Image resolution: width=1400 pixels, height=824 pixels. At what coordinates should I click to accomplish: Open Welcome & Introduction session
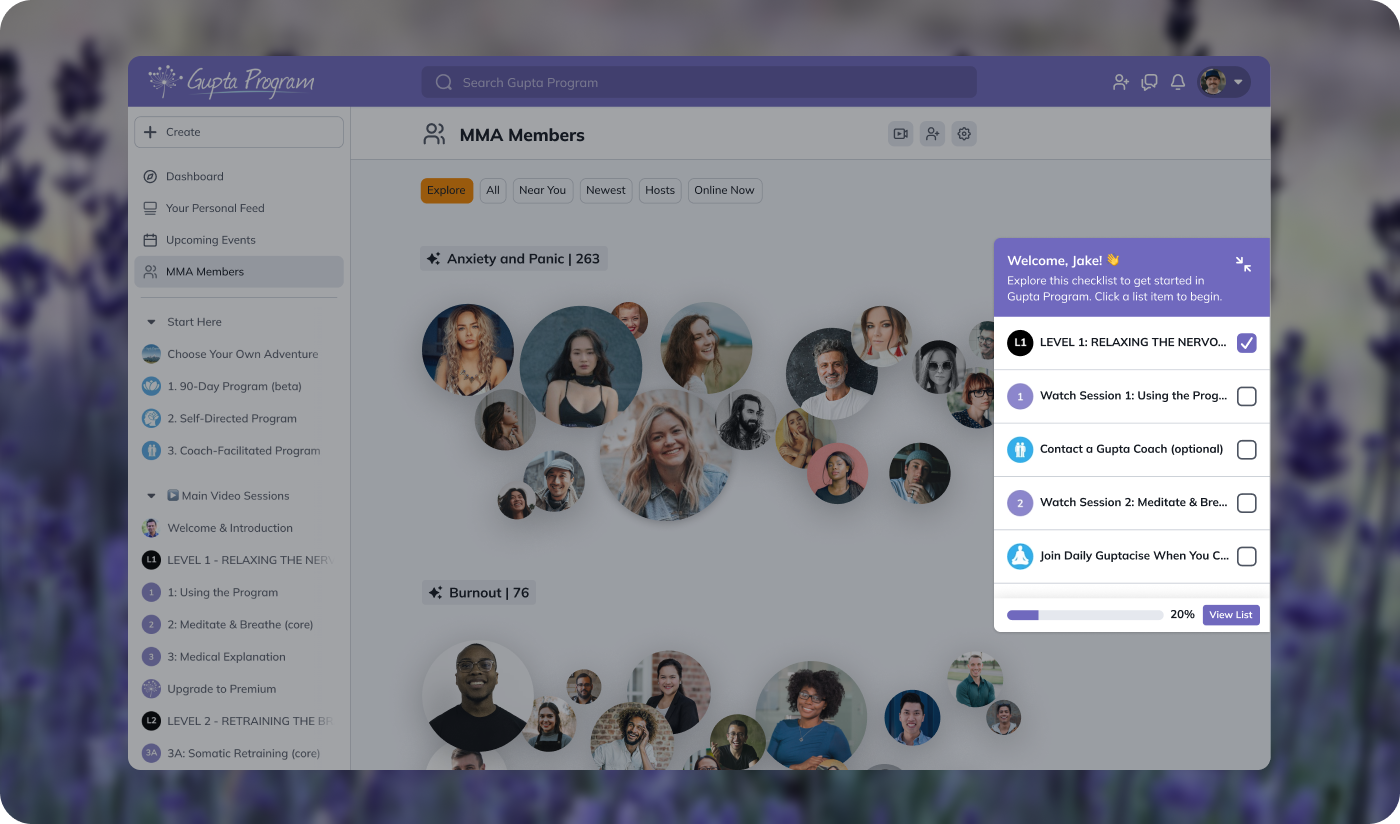[239, 528]
